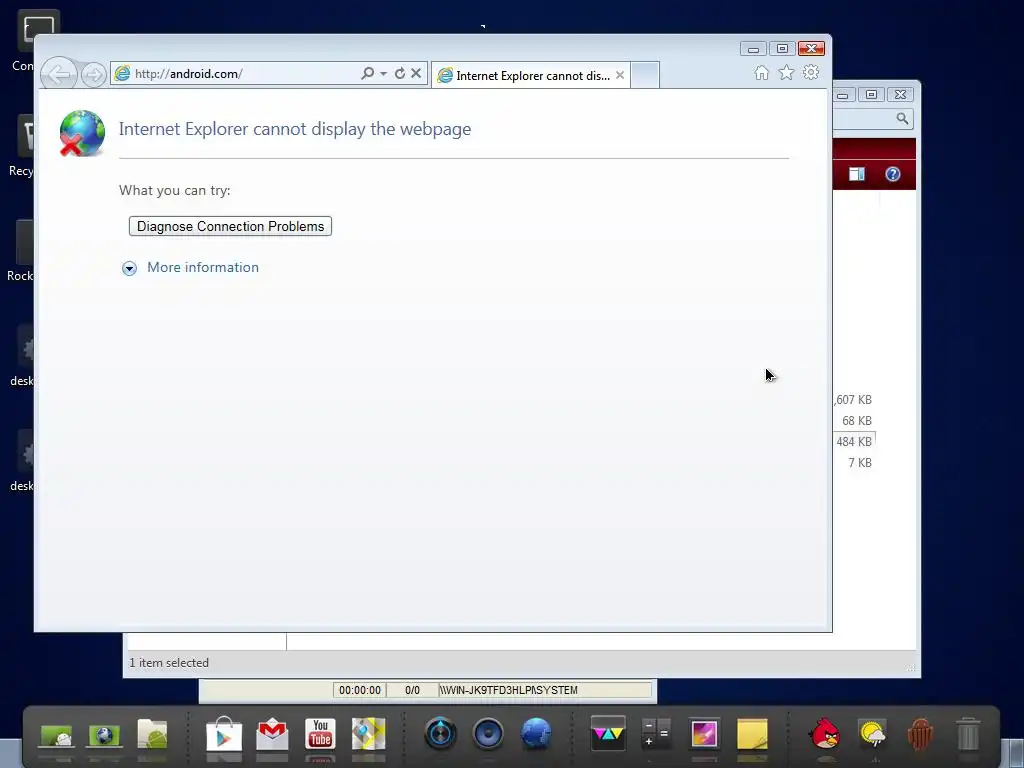1024x768 pixels.
Task: Open the Internet Explorer Home page icon
Action: click(x=761, y=72)
